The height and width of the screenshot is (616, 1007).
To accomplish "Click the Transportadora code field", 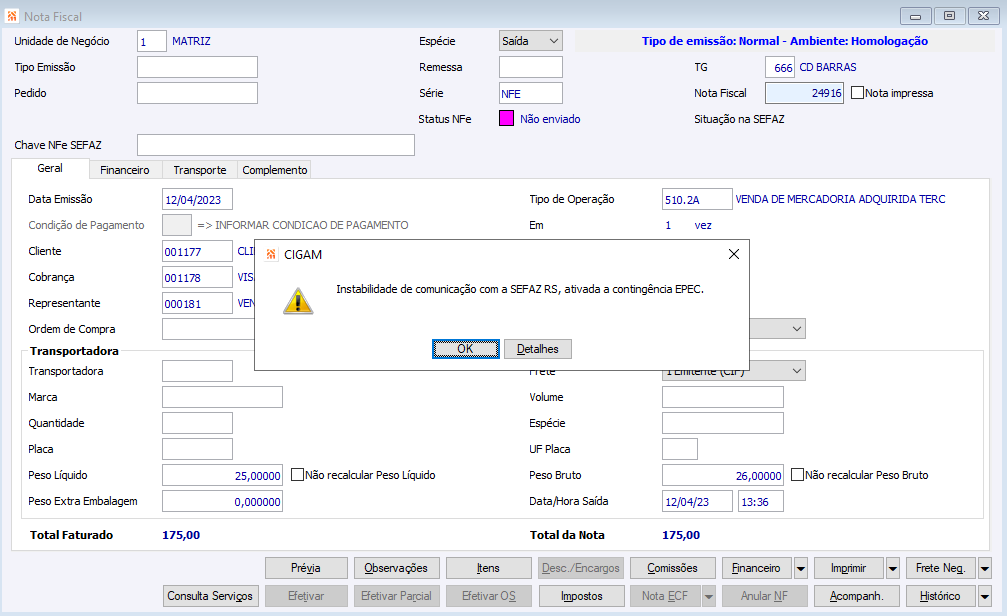I will click(x=197, y=371).
